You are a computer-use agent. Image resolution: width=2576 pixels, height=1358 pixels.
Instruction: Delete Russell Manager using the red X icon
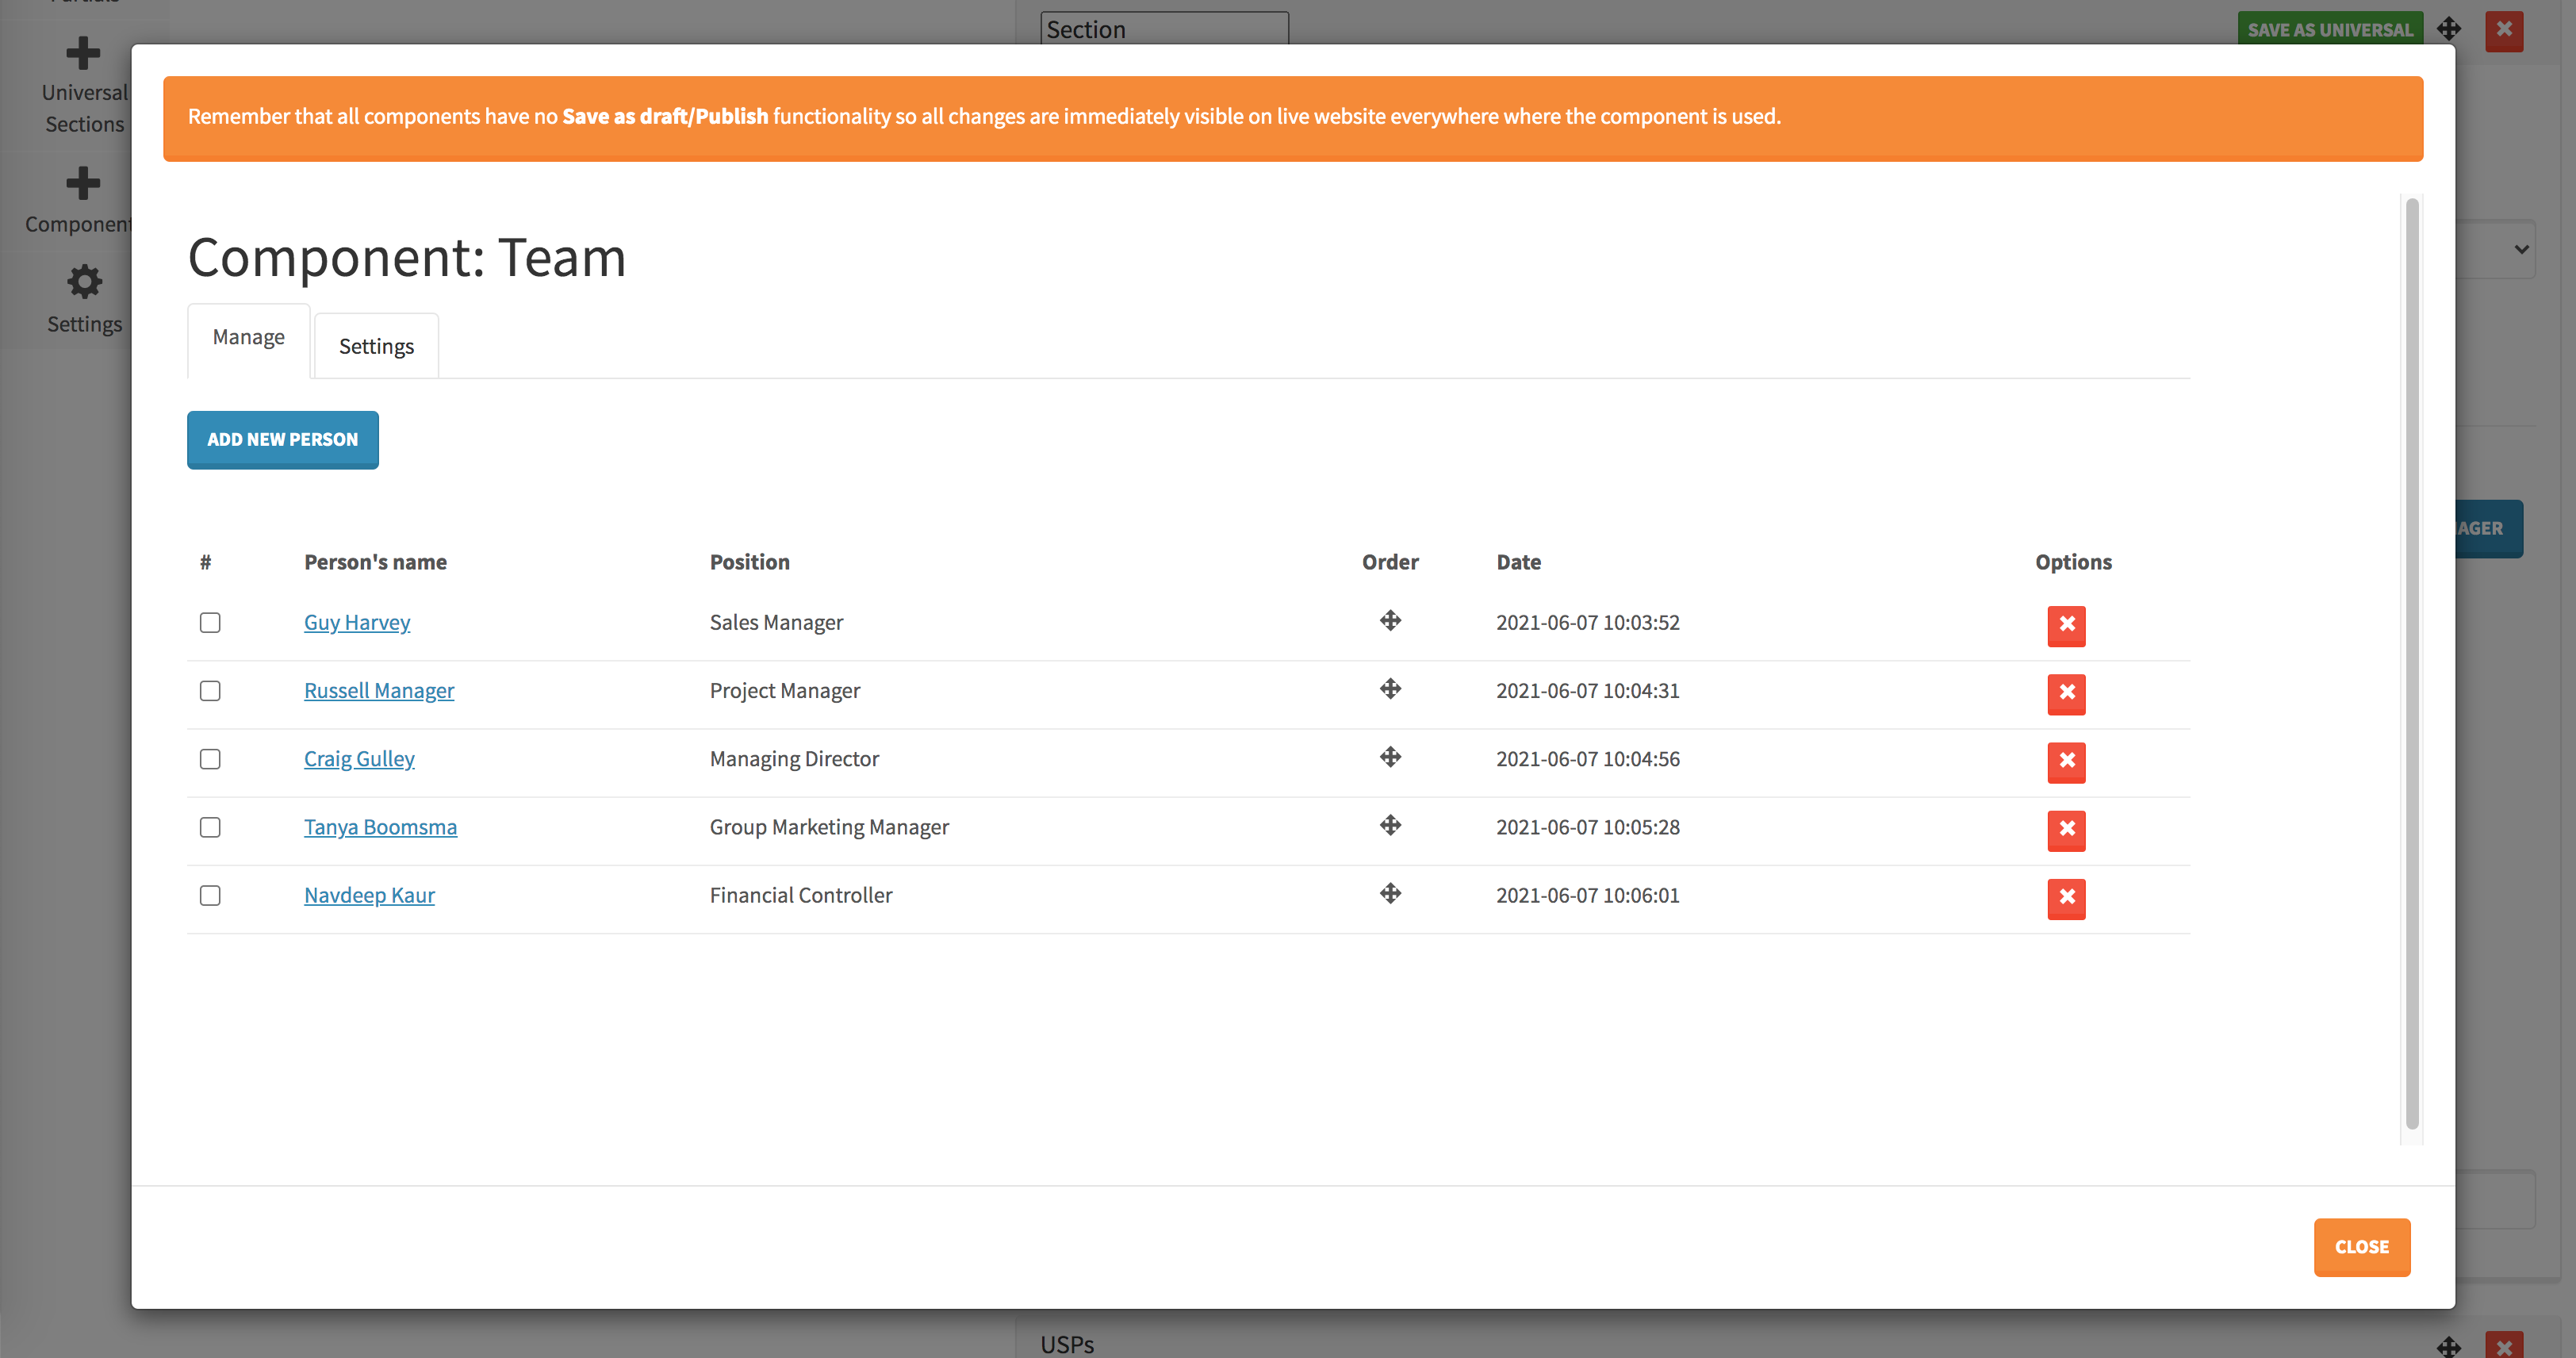(x=2067, y=694)
